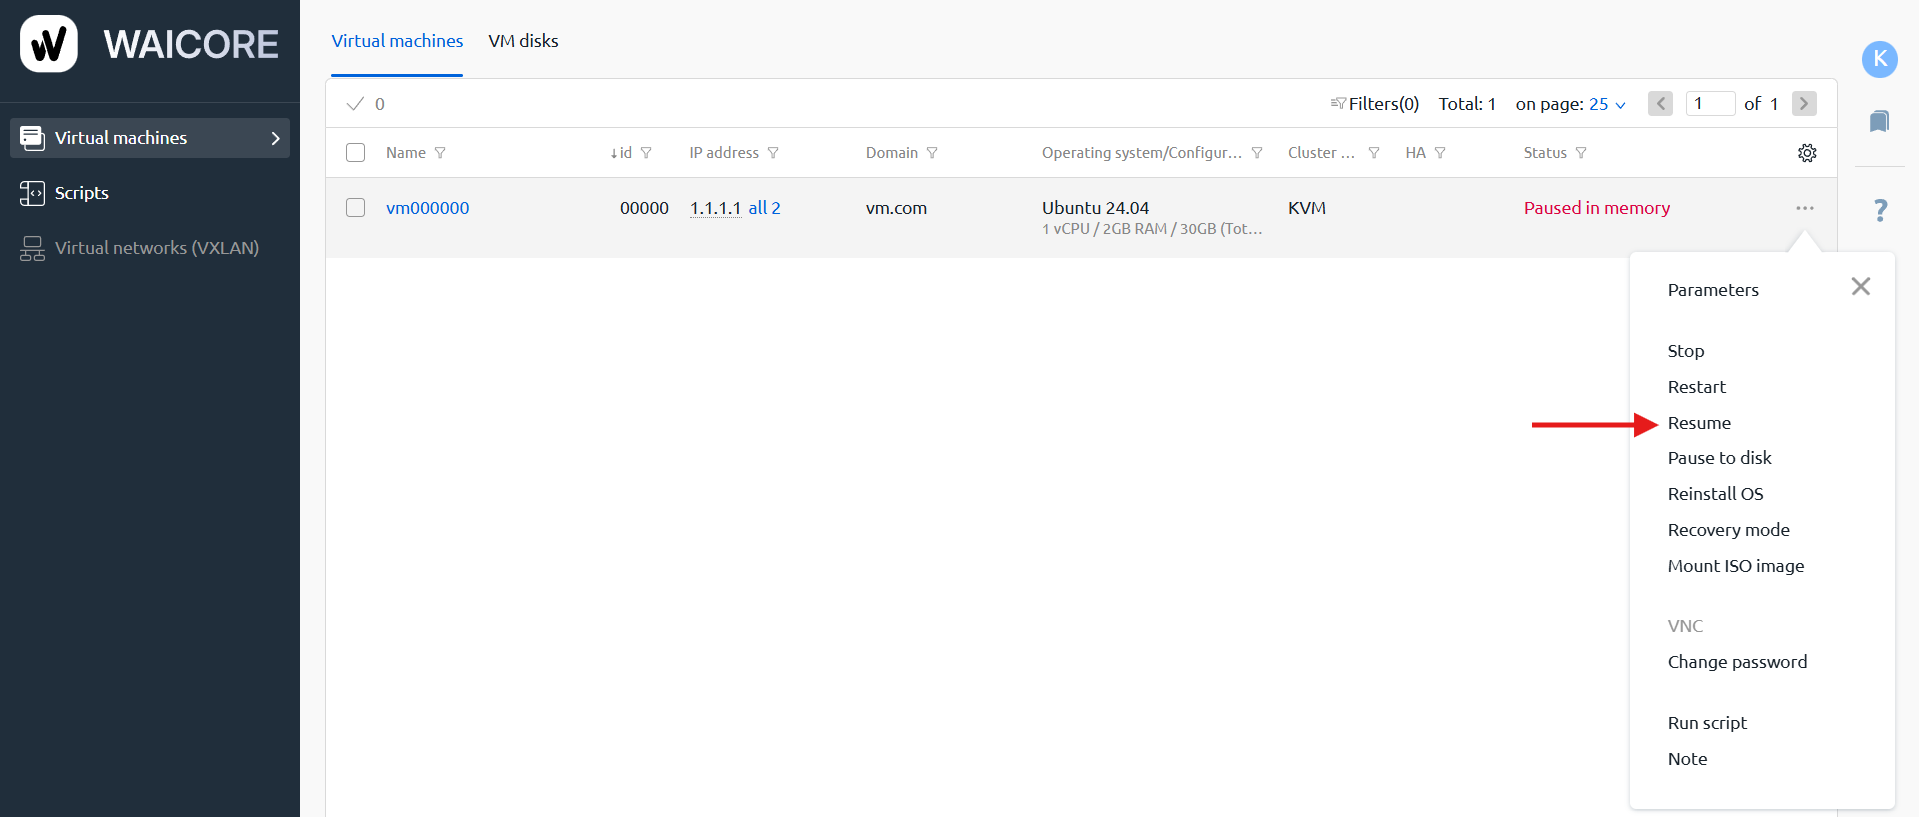
Task: Choose Restart in the actions menu
Action: (x=1697, y=387)
